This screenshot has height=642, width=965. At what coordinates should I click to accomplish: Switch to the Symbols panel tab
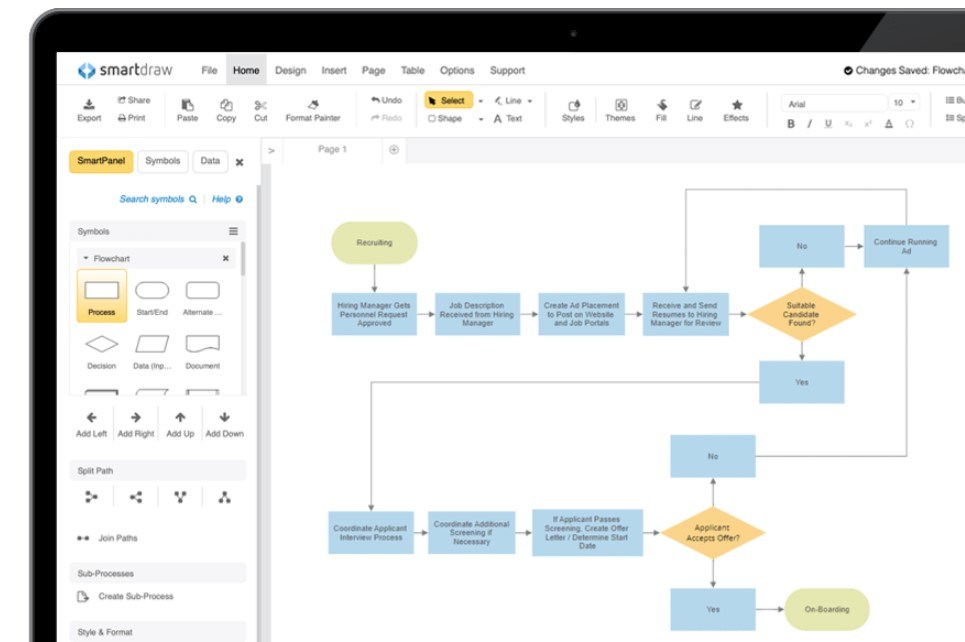(162, 161)
